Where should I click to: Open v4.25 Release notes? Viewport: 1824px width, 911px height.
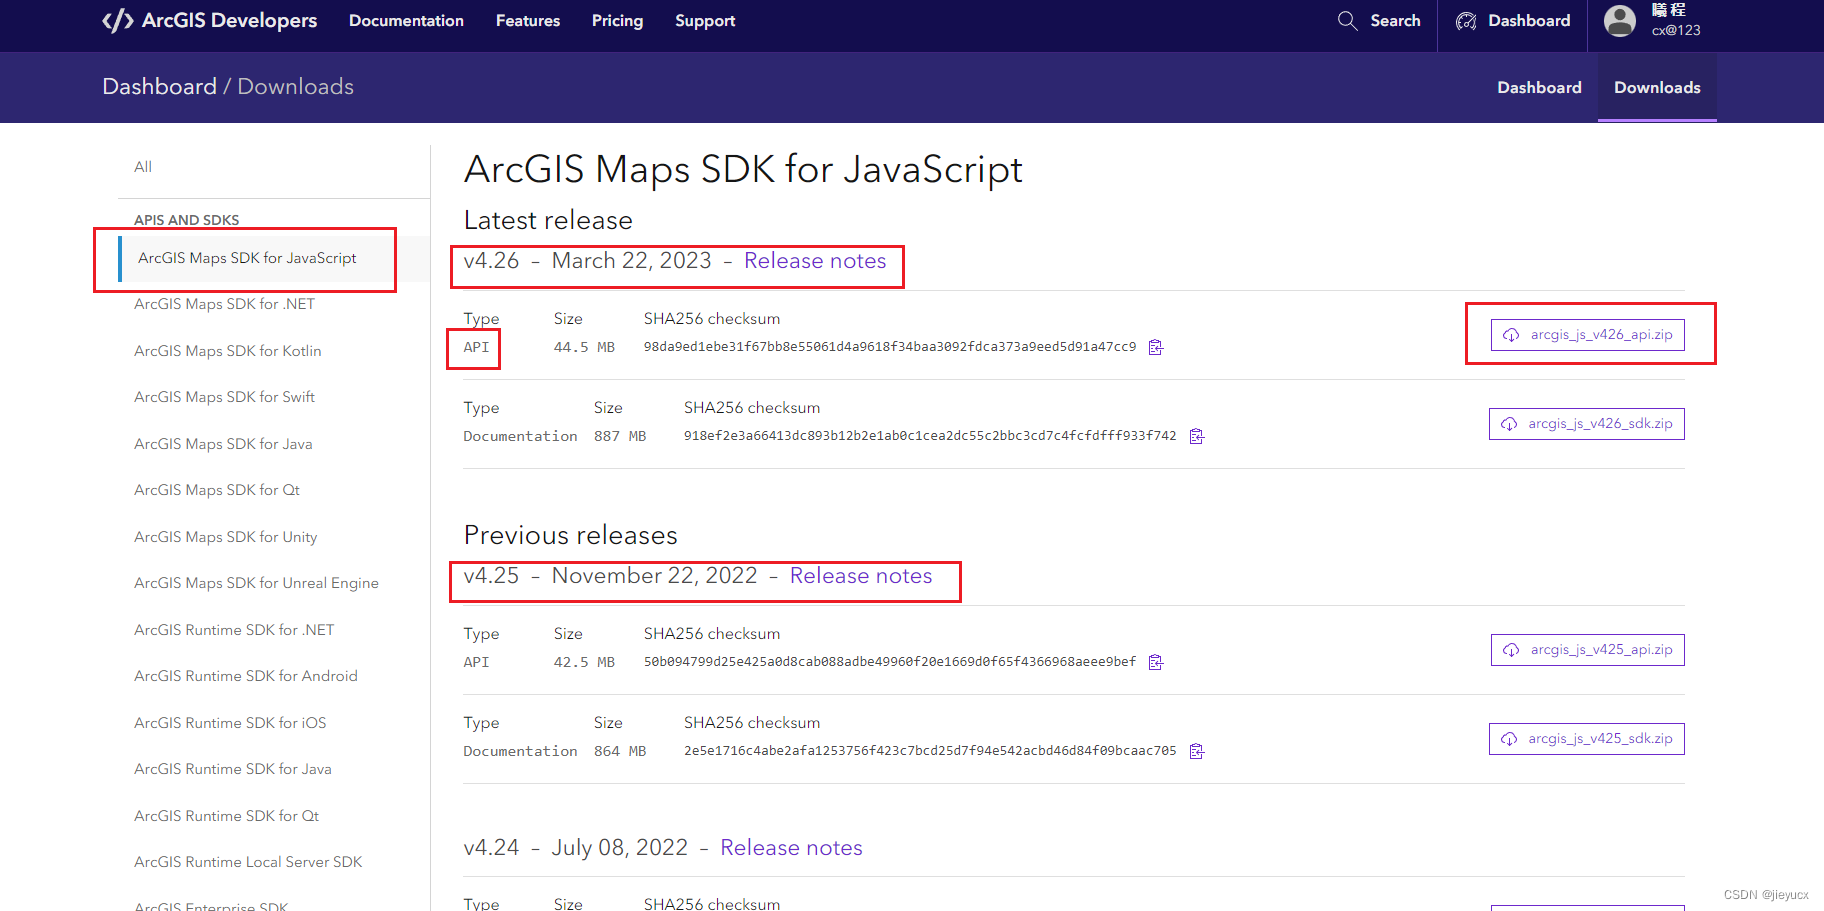(x=861, y=576)
